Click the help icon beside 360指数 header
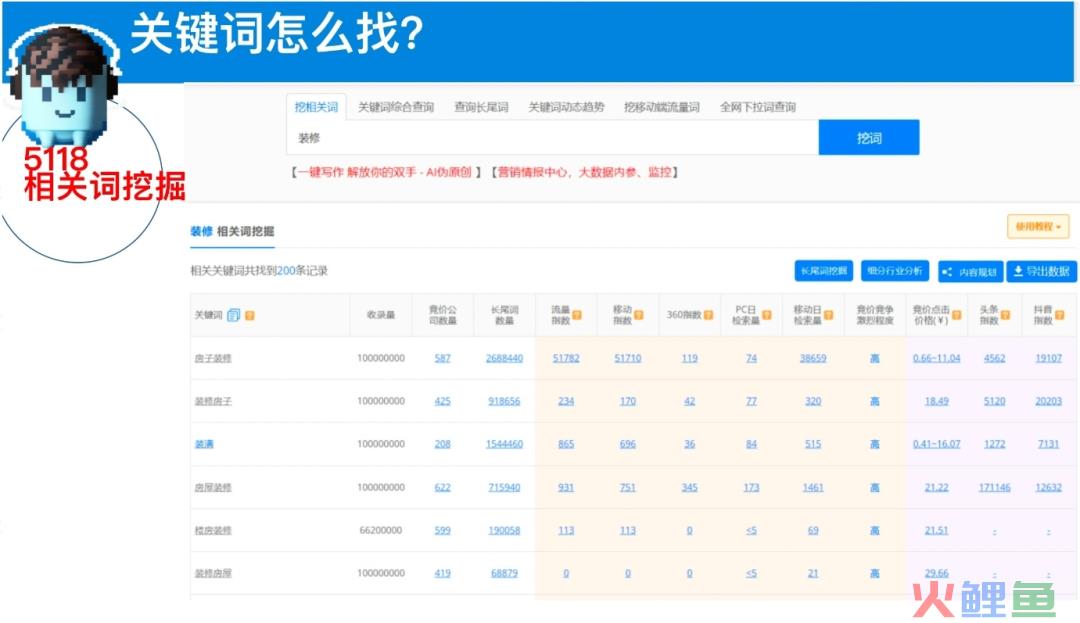 pyautogui.click(x=708, y=315)
